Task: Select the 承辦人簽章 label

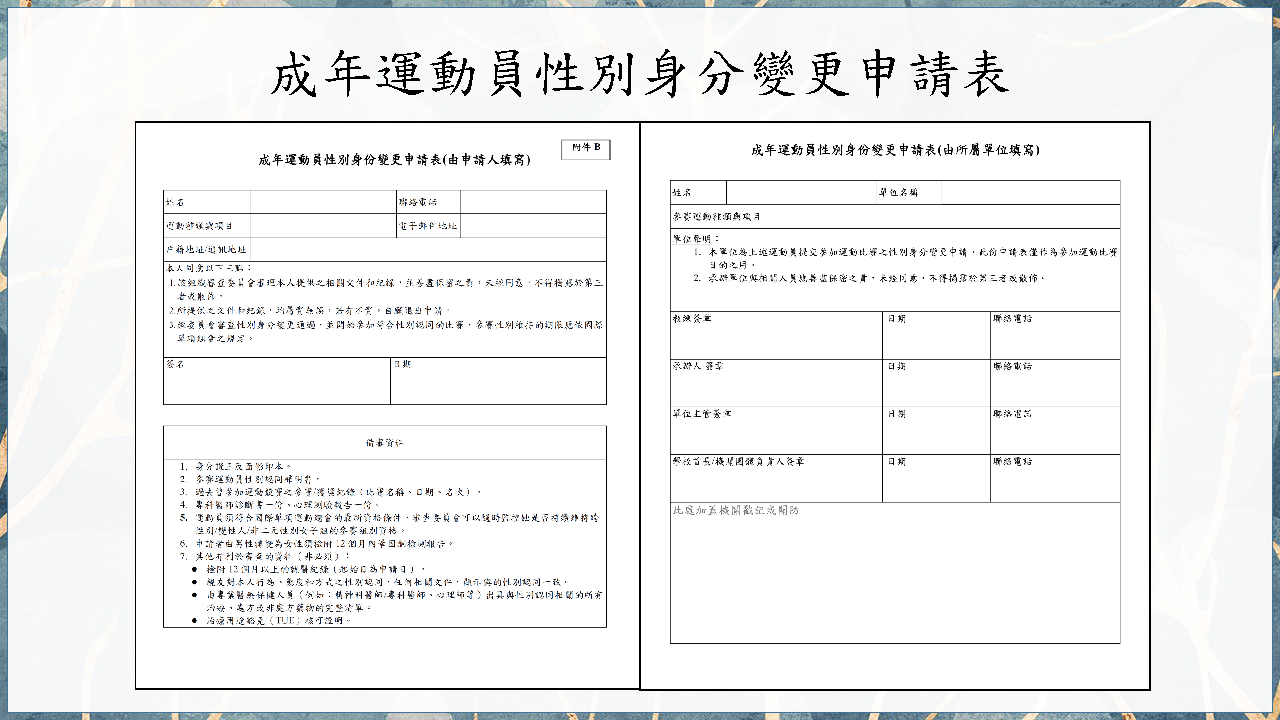Action: (699, 367)
